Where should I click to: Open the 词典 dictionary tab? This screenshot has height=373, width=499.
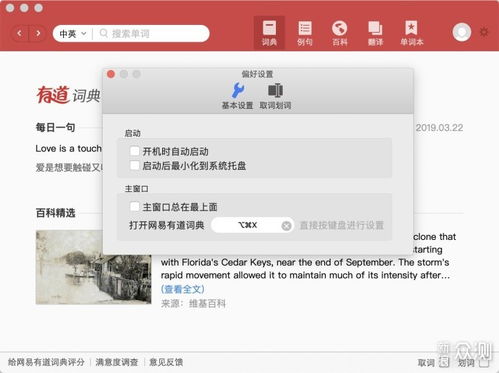coord(269,33)
